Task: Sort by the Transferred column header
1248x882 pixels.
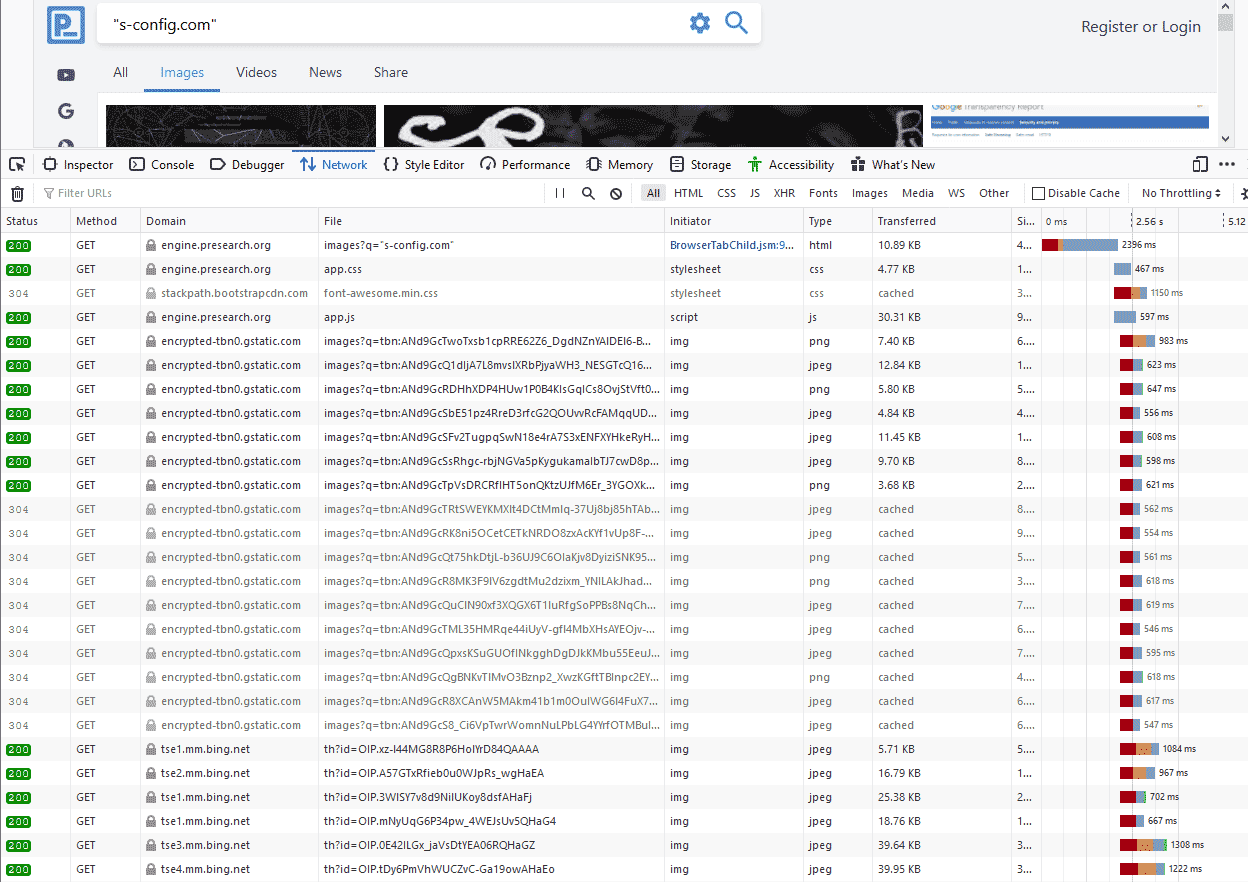Action: (942, 221)
